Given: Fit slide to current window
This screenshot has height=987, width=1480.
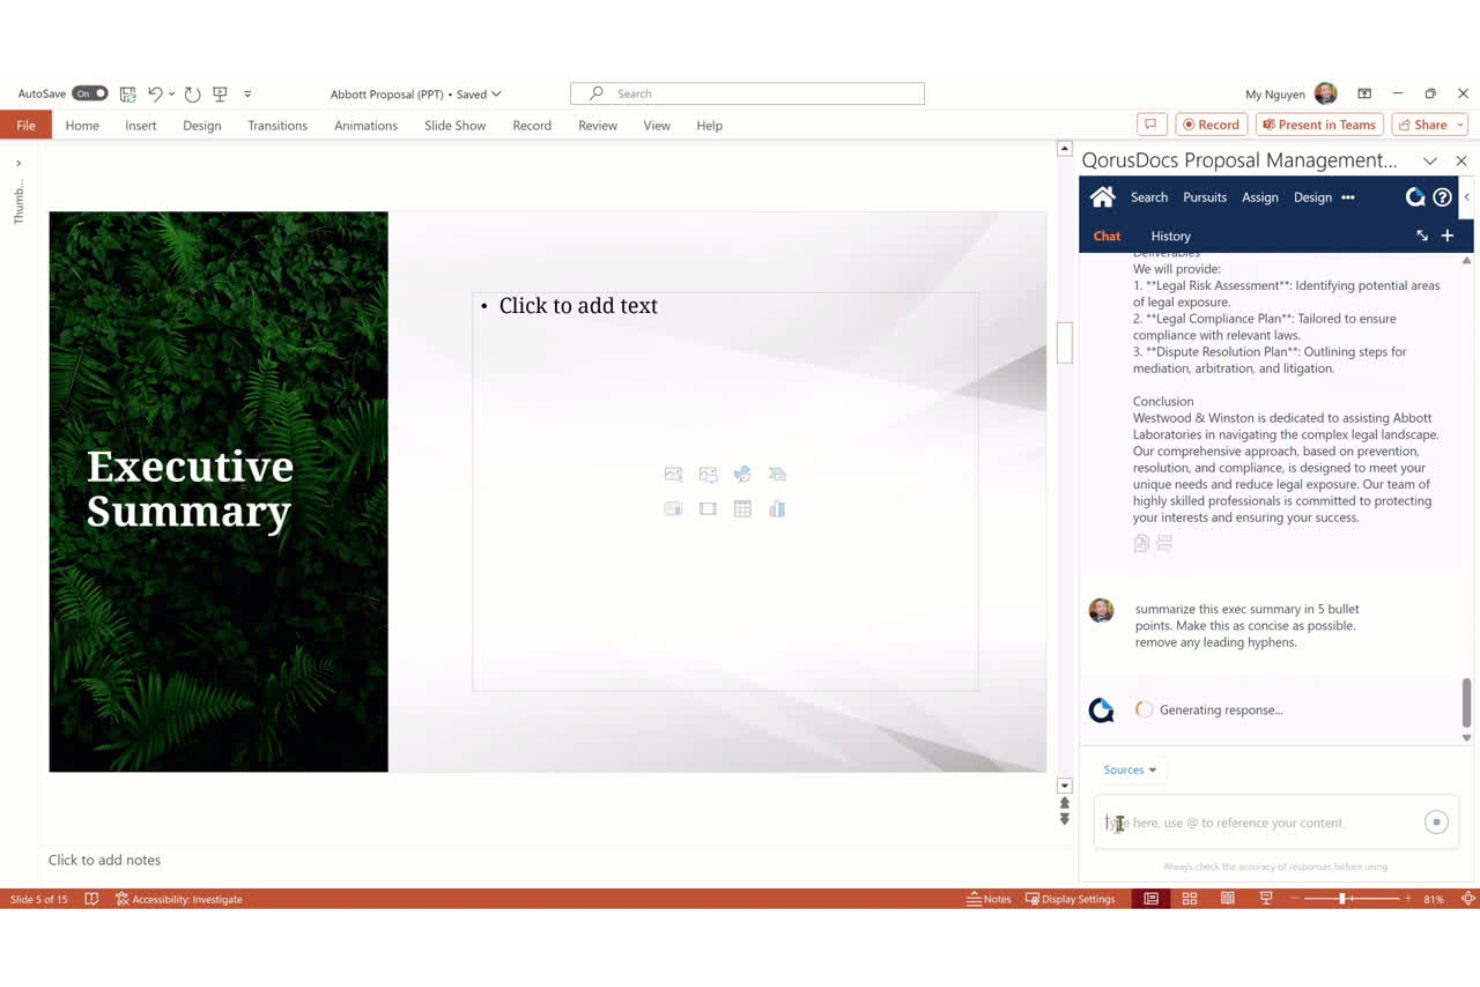Looking at the screenshot, I should coord(1467,899).
